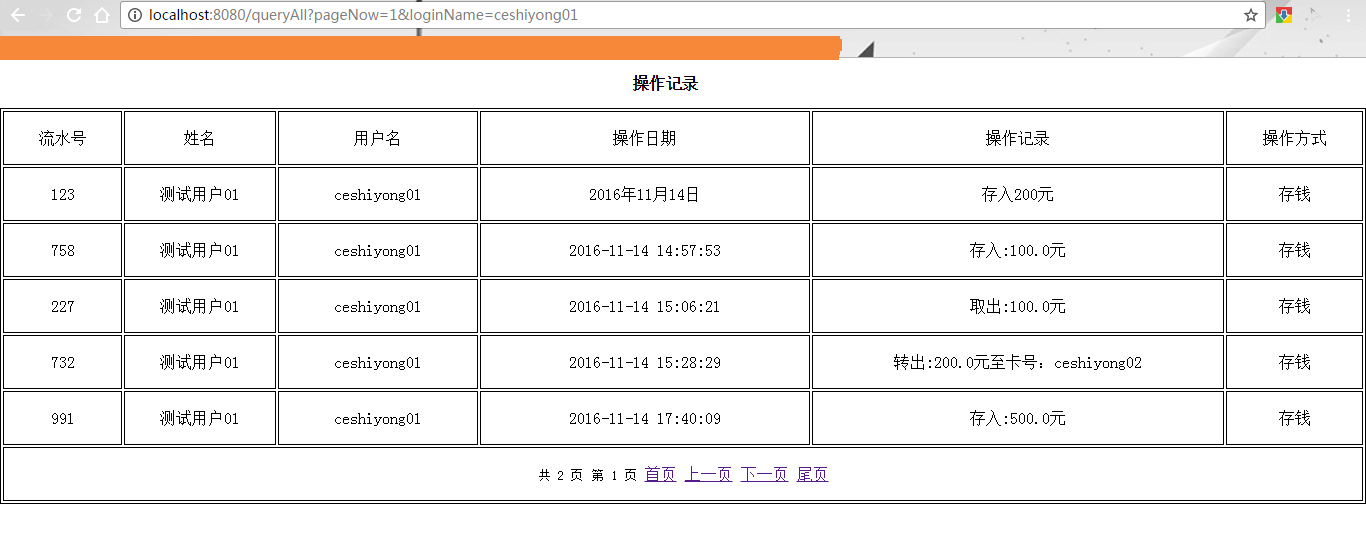Jump to last page via 尾页 link

click(812, 474)
